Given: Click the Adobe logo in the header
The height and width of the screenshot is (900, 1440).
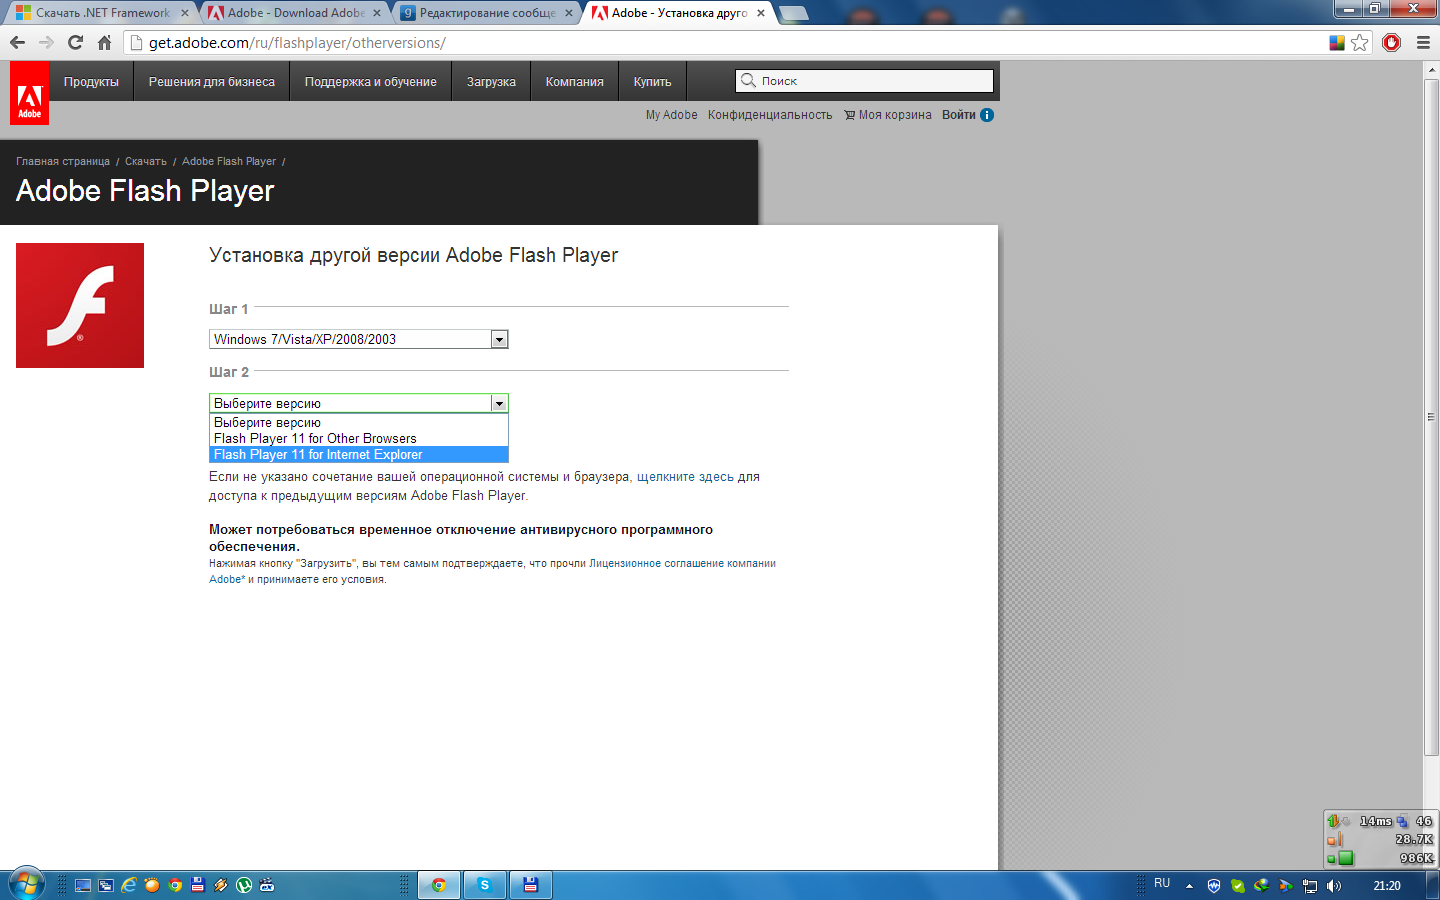Looking at the screenshot, I should coord(29,93).
